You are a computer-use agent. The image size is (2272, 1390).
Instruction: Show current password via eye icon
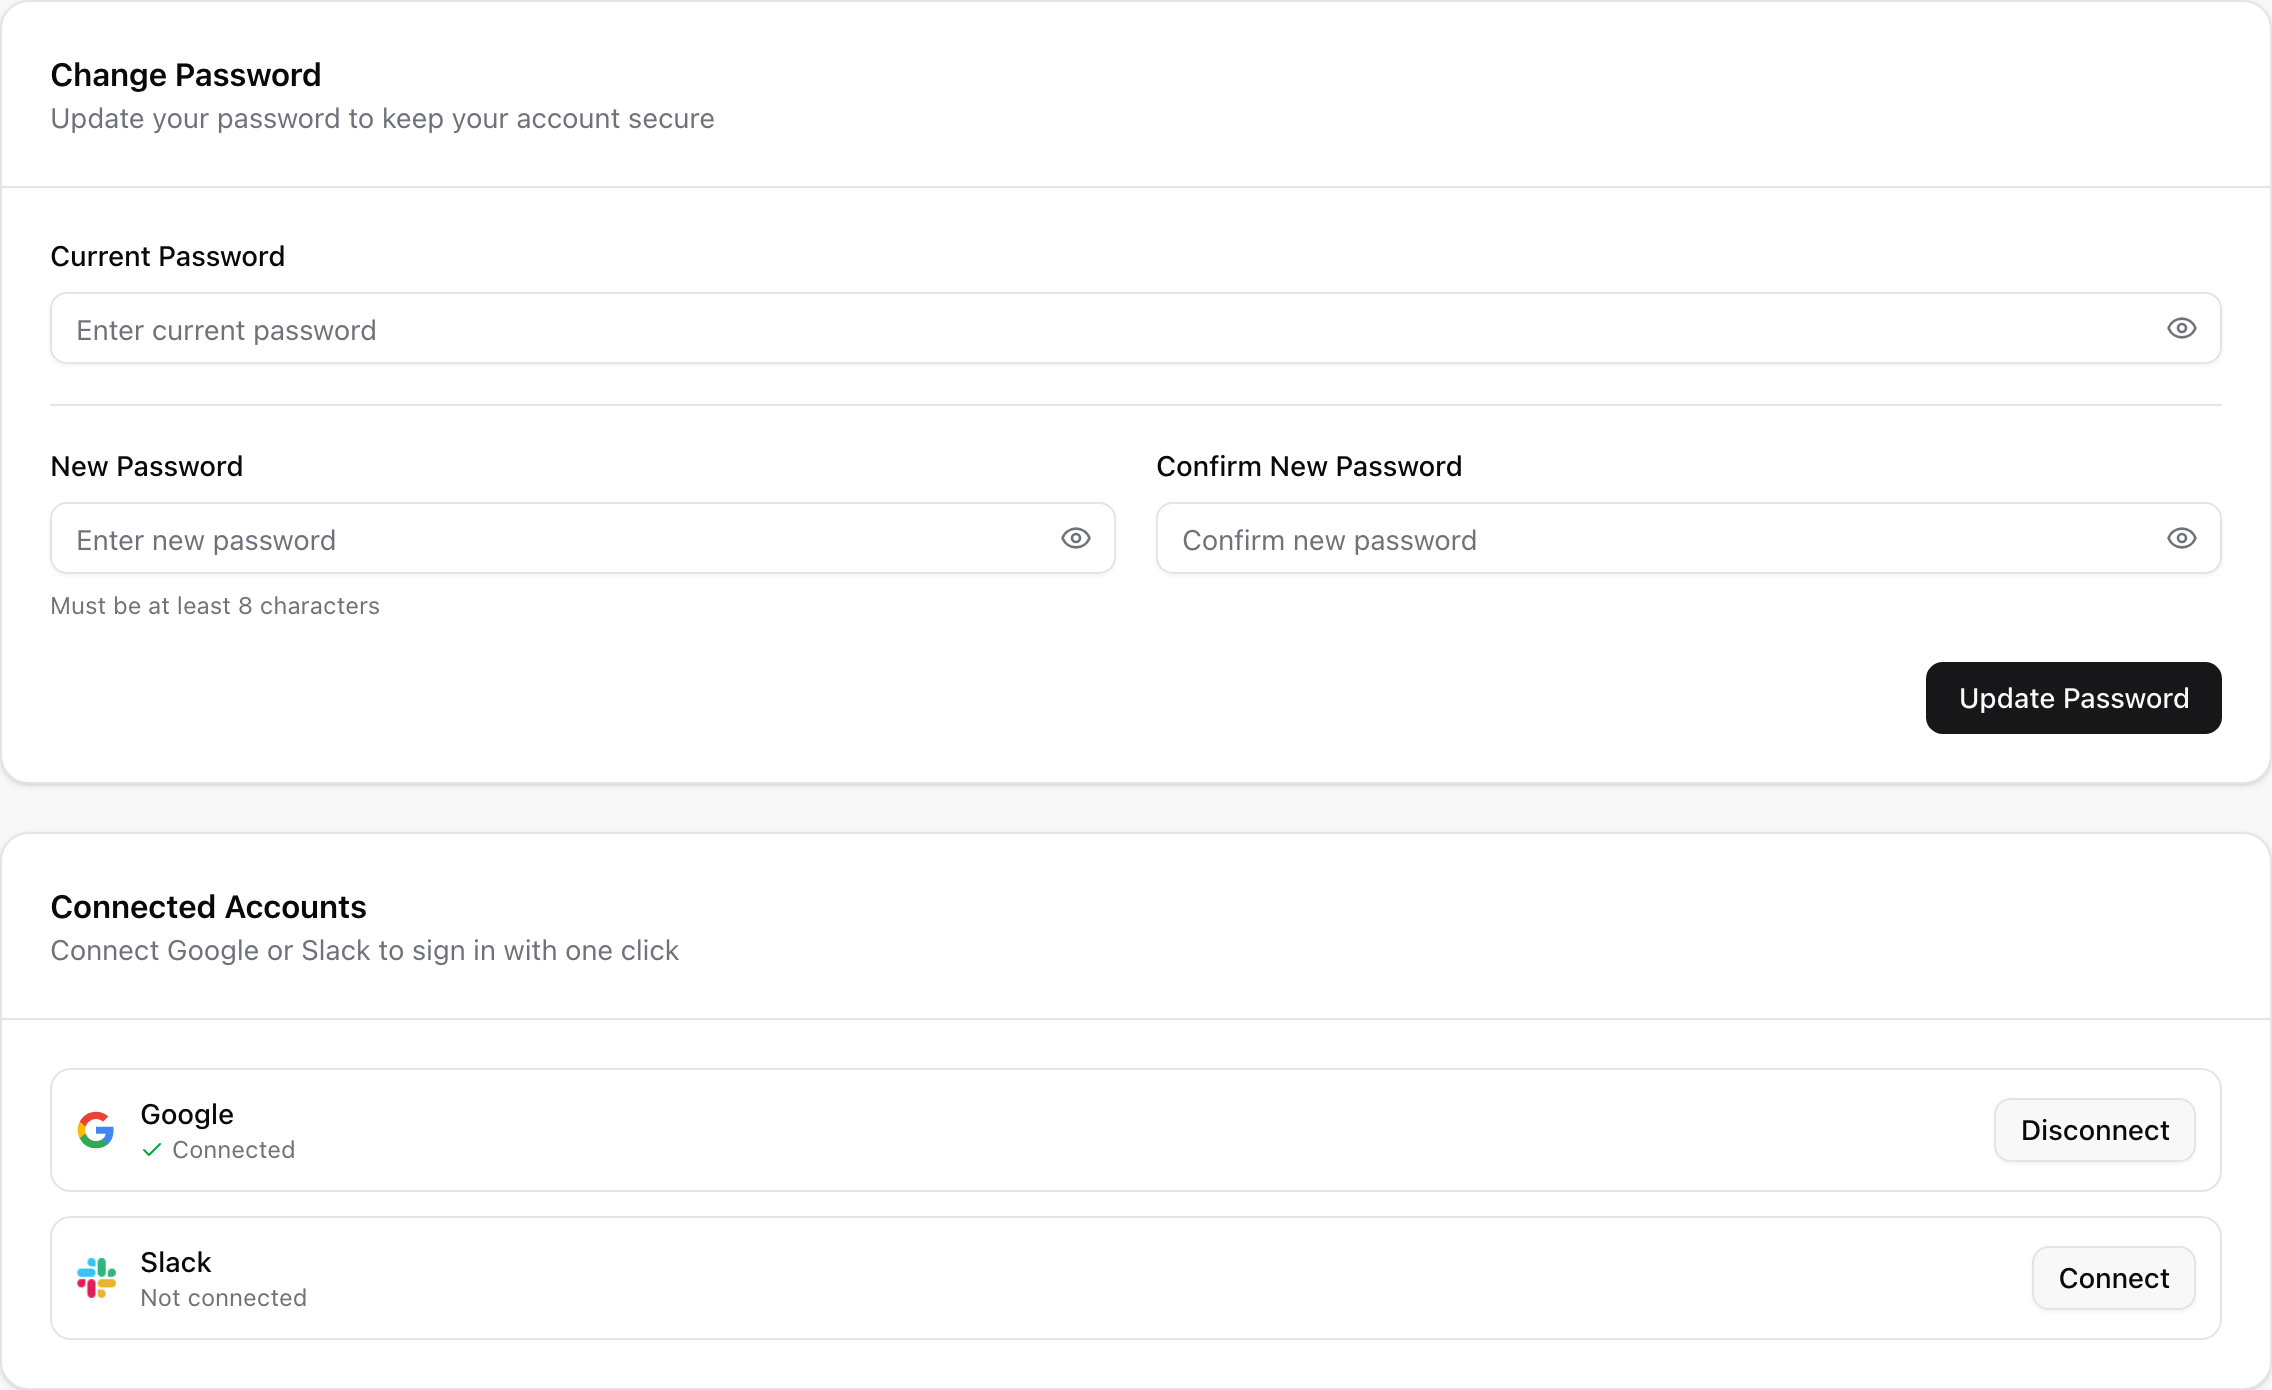point(2181,329)
